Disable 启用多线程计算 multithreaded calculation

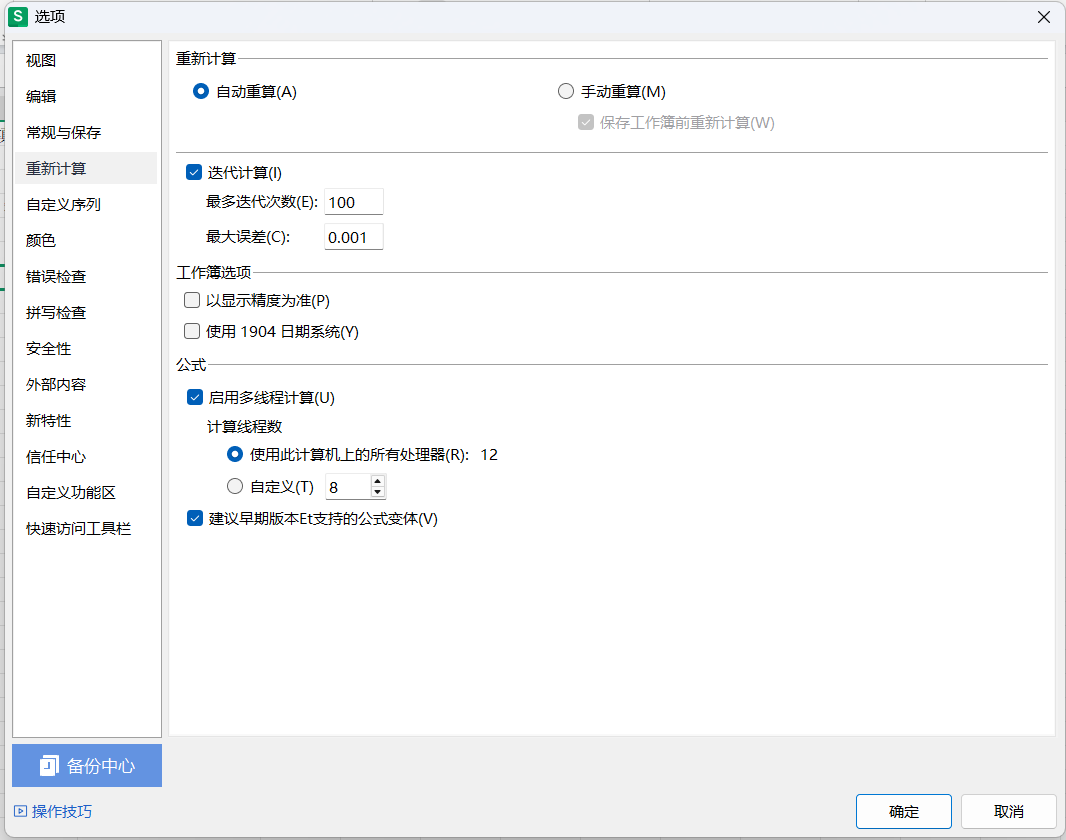pos(194,397)
